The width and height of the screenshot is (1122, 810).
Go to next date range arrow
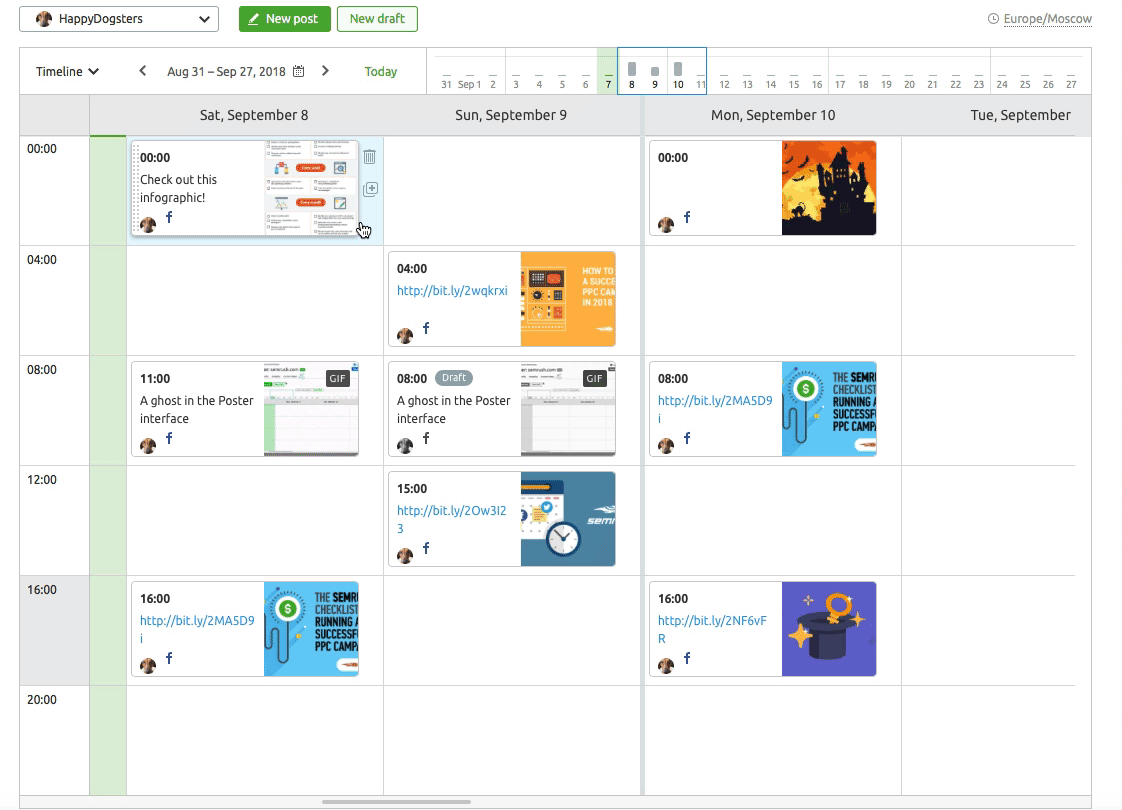(325, 71)
